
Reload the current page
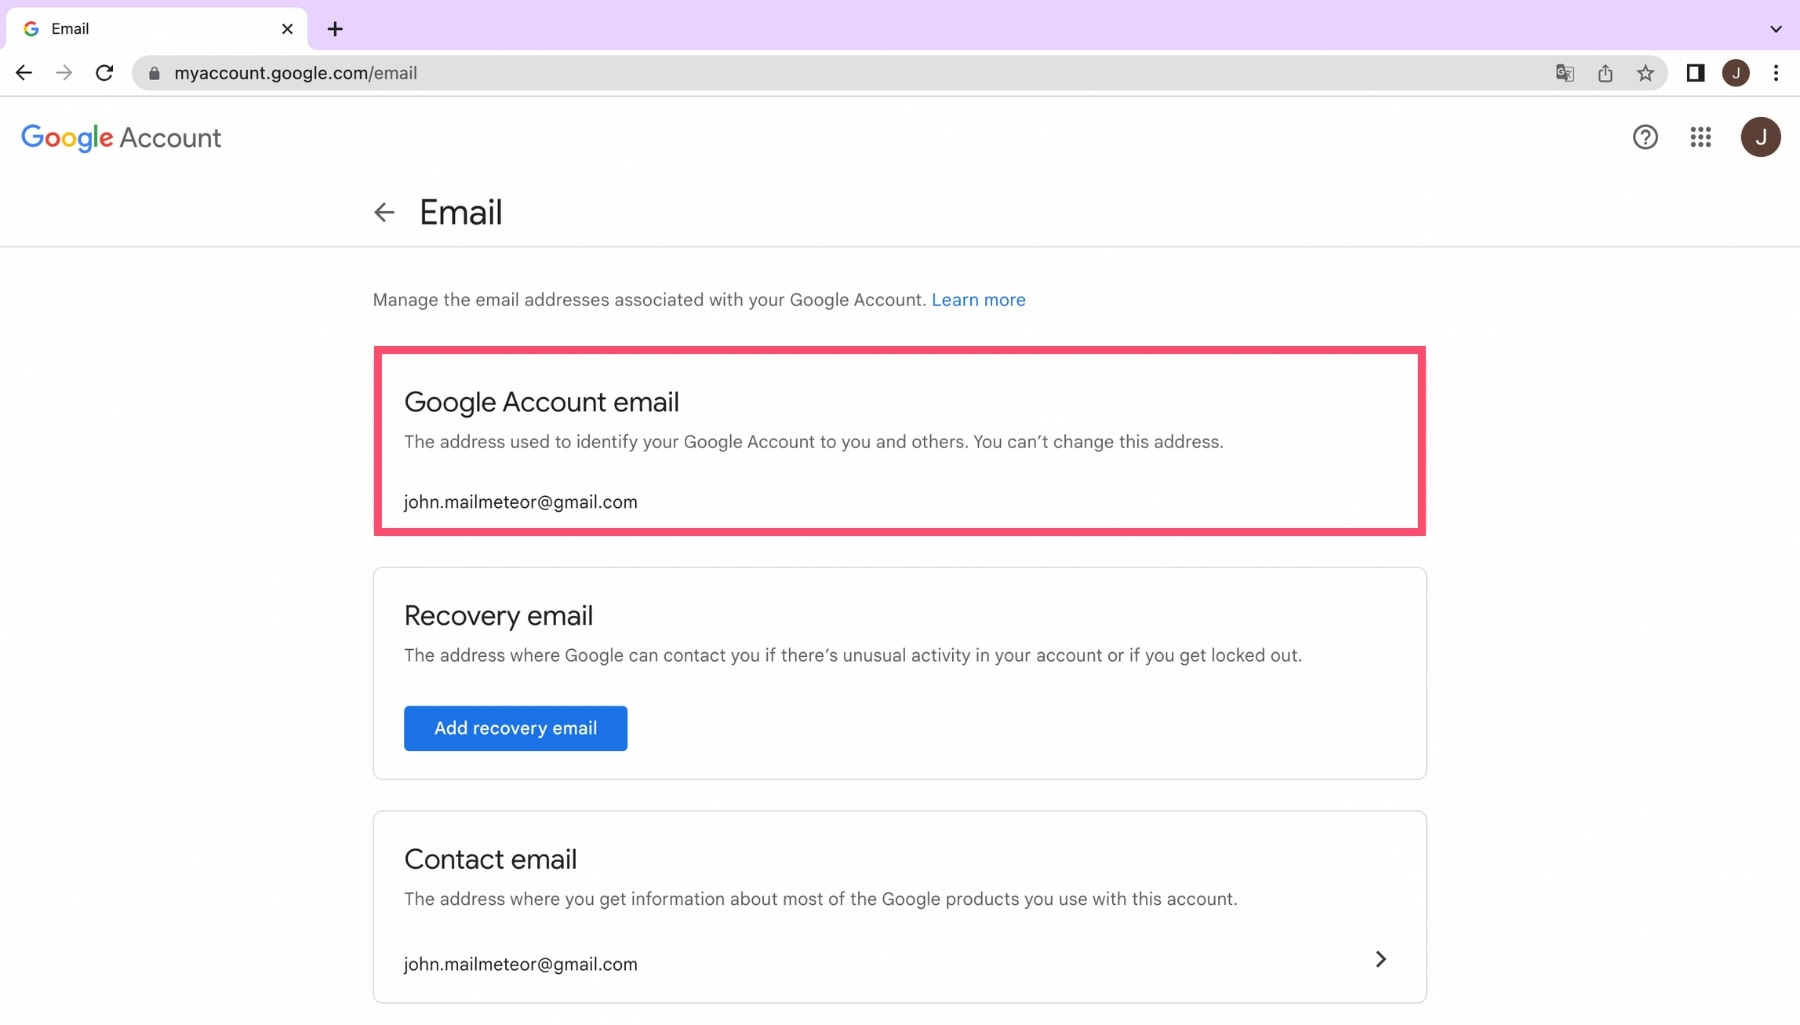tap(104, 73)
